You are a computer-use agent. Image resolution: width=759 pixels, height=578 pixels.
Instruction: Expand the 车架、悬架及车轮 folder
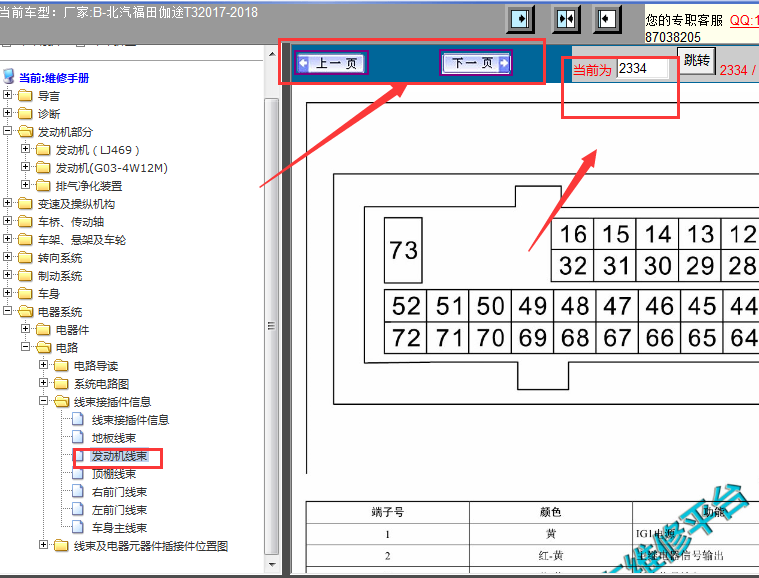7,239
